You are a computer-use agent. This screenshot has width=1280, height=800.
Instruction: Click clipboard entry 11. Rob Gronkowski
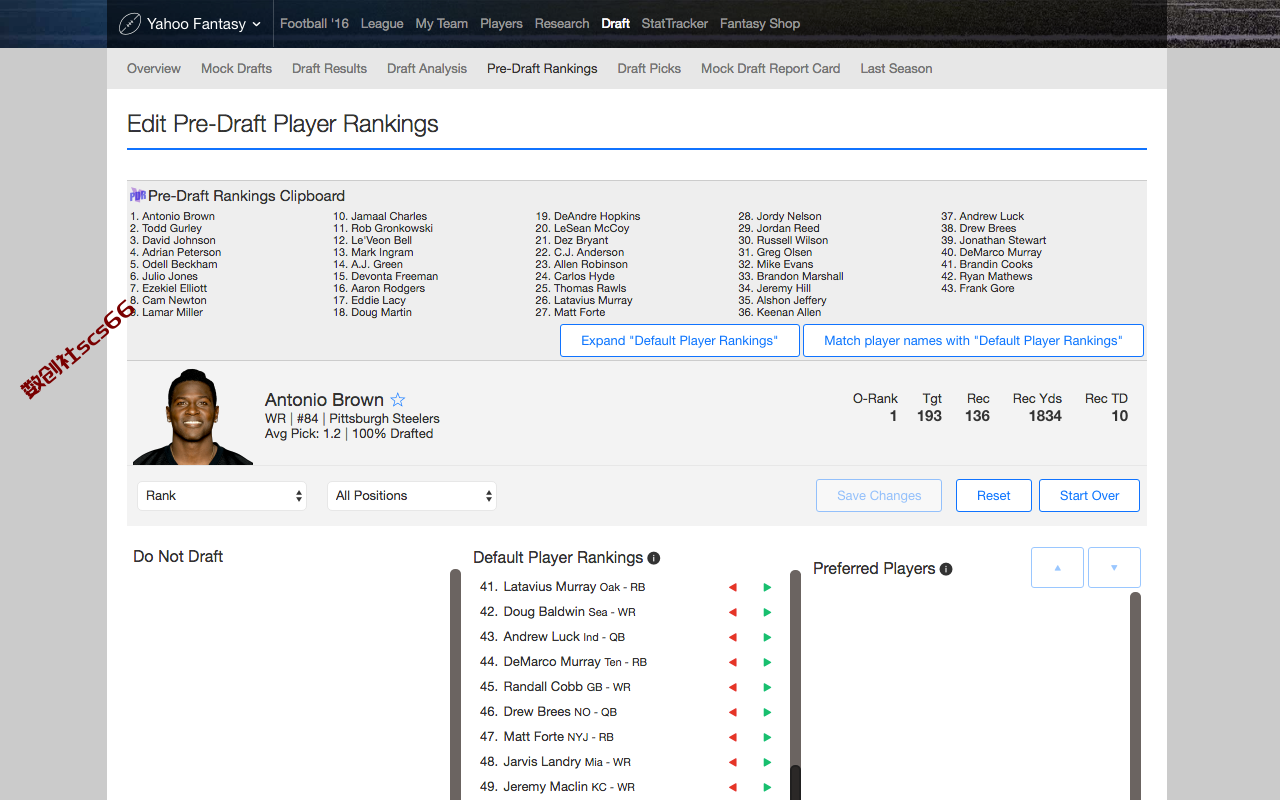tap(383, 228)
